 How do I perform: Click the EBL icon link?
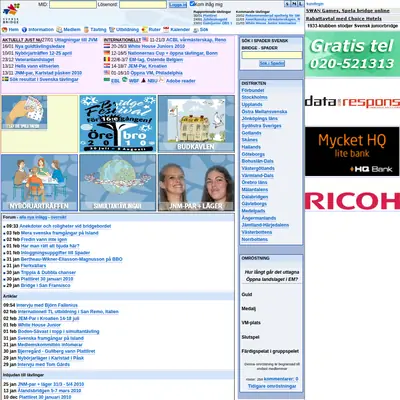[x=107, y=80]
